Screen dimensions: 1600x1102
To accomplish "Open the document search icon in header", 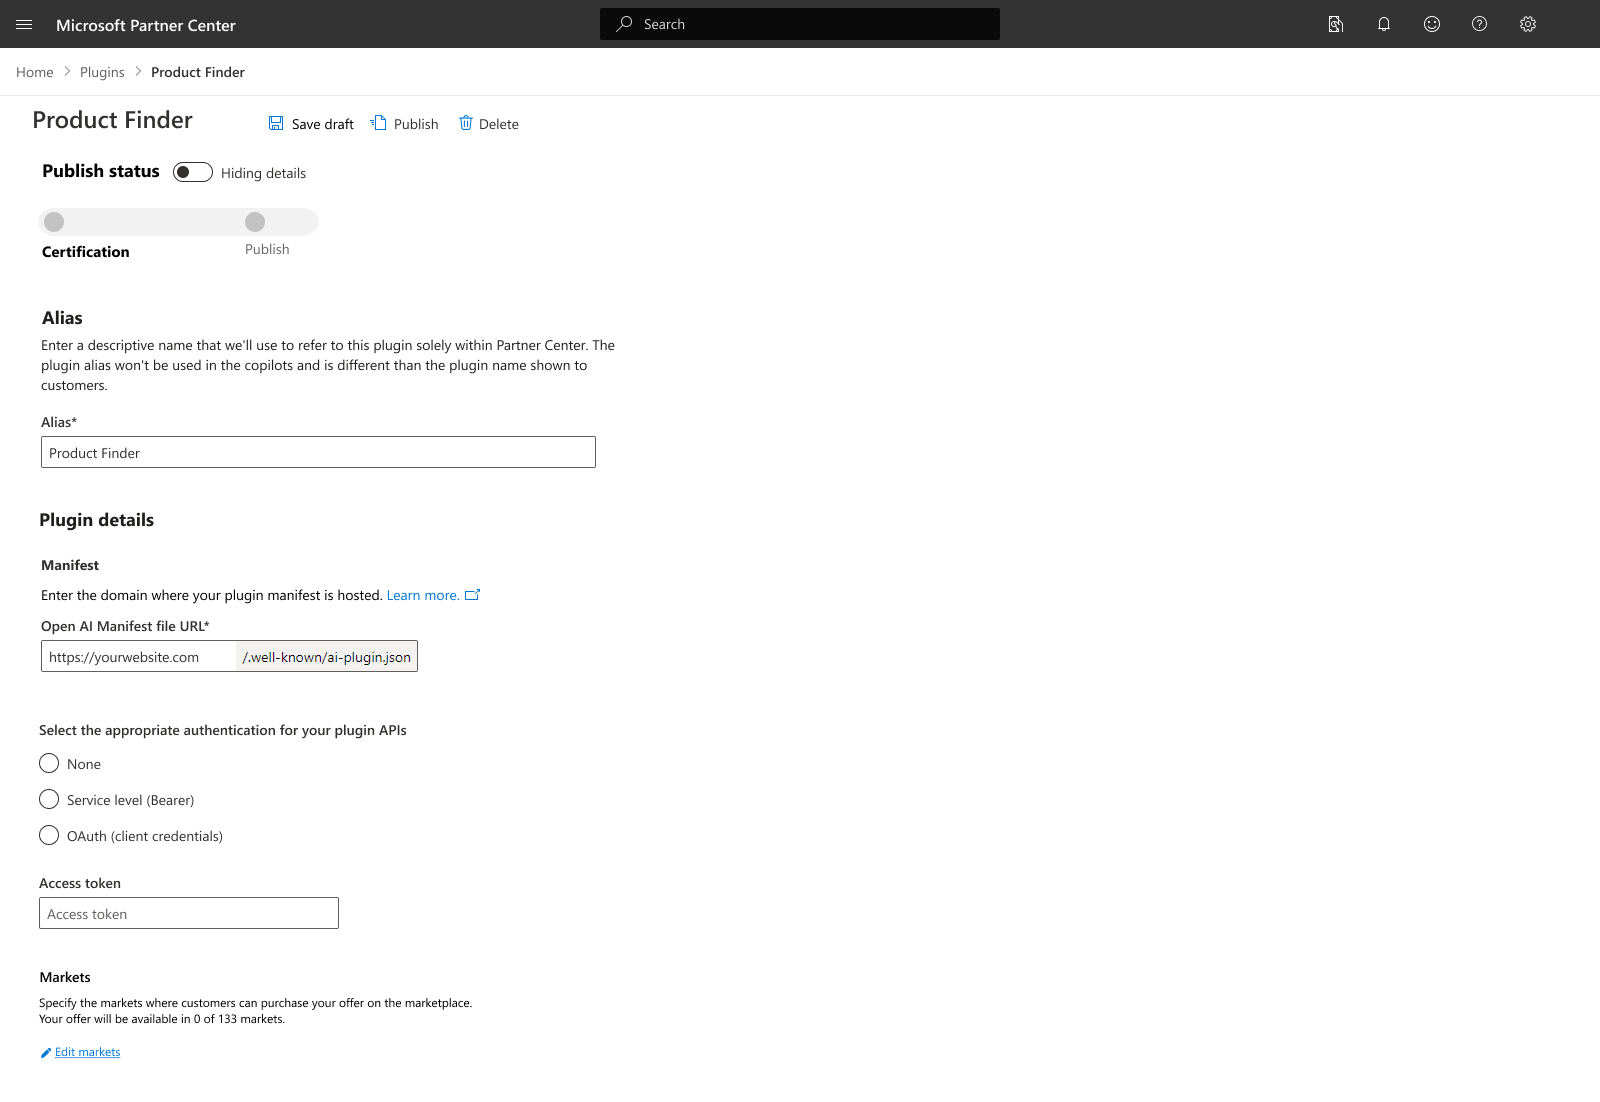I will click(x=1335, y=24).
